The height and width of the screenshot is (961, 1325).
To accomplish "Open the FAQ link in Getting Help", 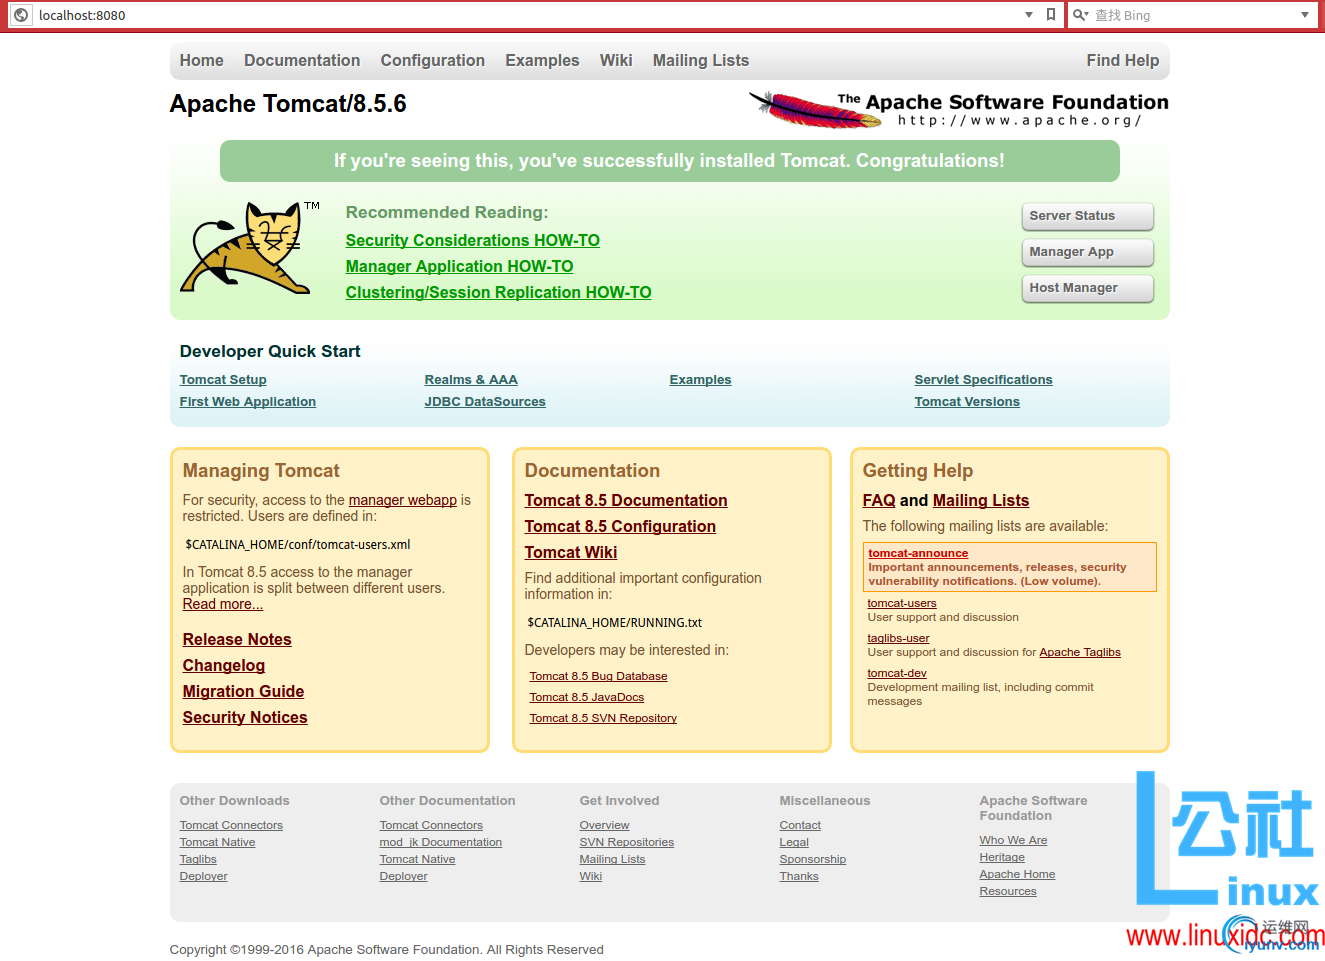I will pos(879,500).
